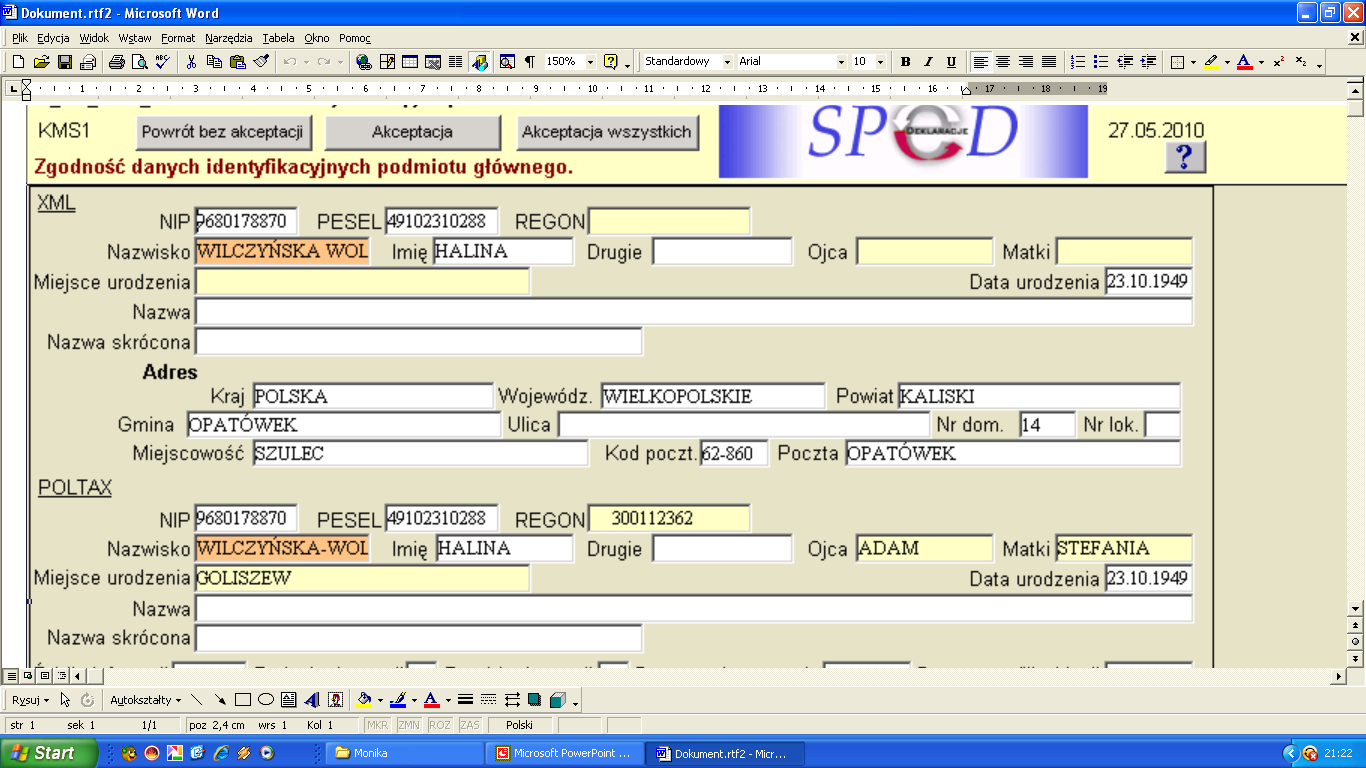
Task: Click the Akceptacja button
Action: tap(412, 132)
